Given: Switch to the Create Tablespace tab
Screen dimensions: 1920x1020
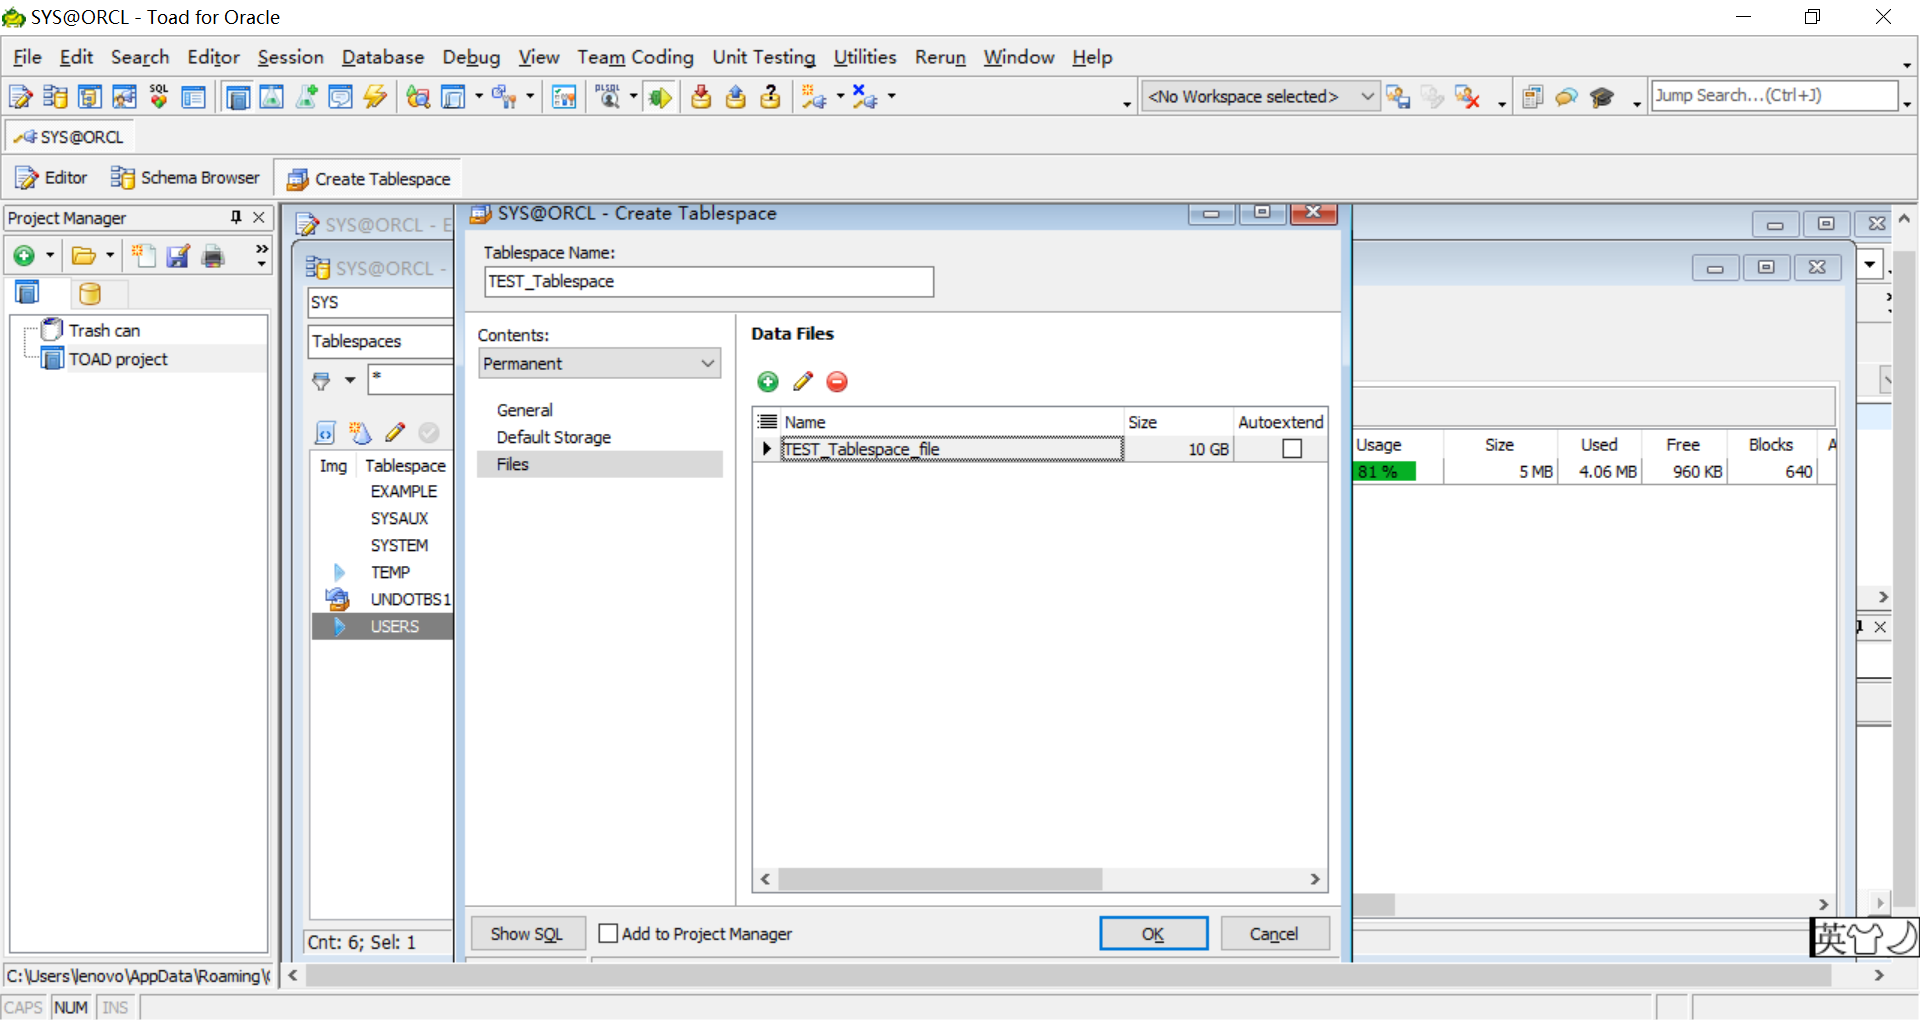Looking at the screenshot, I should [368, 178].
